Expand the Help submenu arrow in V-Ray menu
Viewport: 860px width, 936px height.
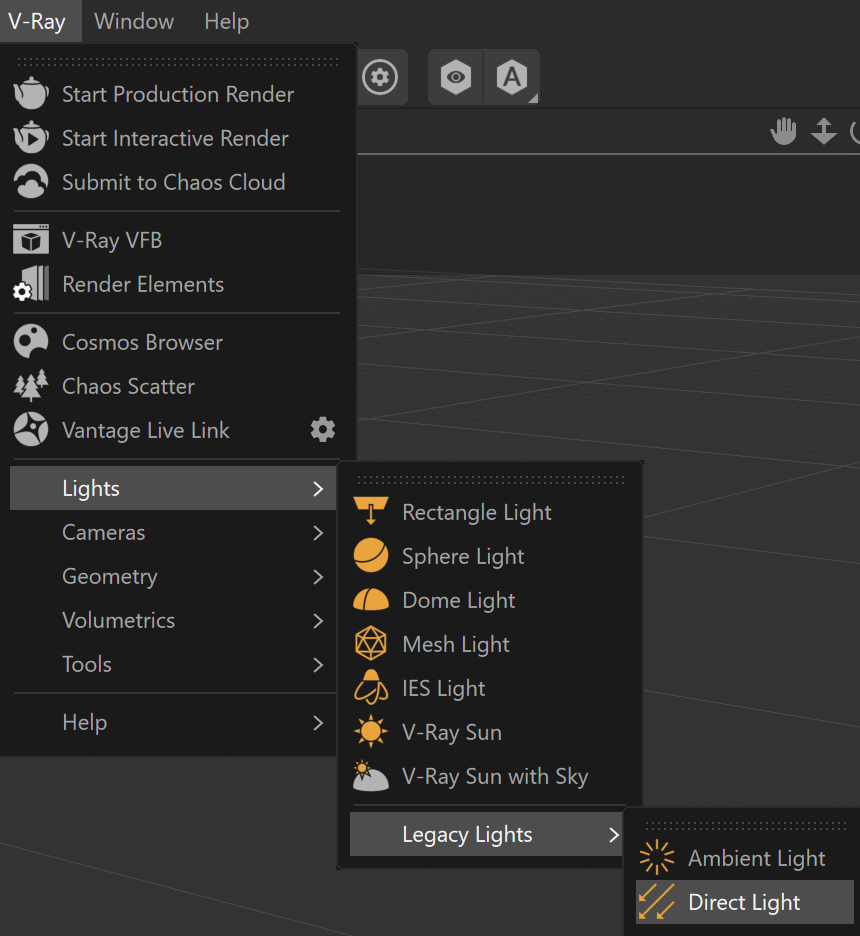[318, 723]
